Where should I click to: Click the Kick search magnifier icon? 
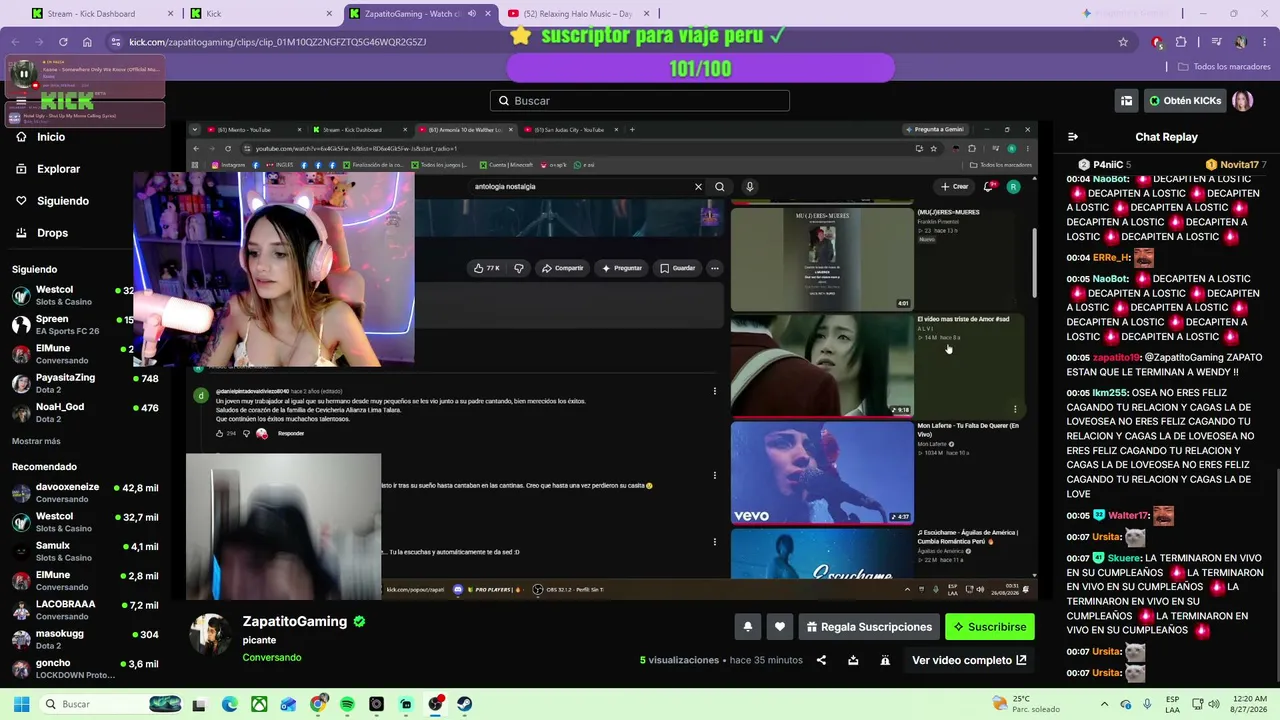pos(503,101)
